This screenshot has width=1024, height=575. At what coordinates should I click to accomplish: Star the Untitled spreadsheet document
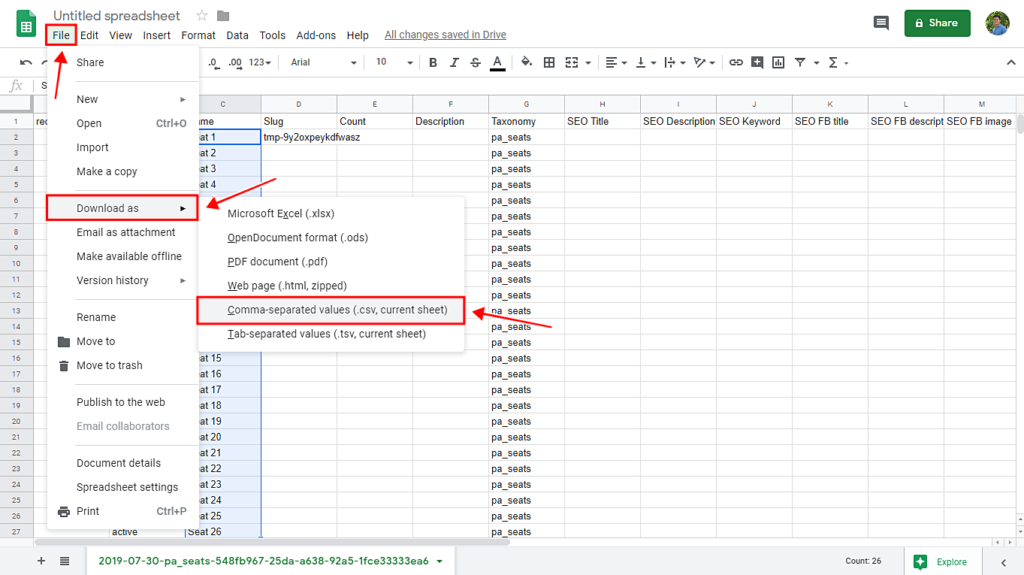202,16
